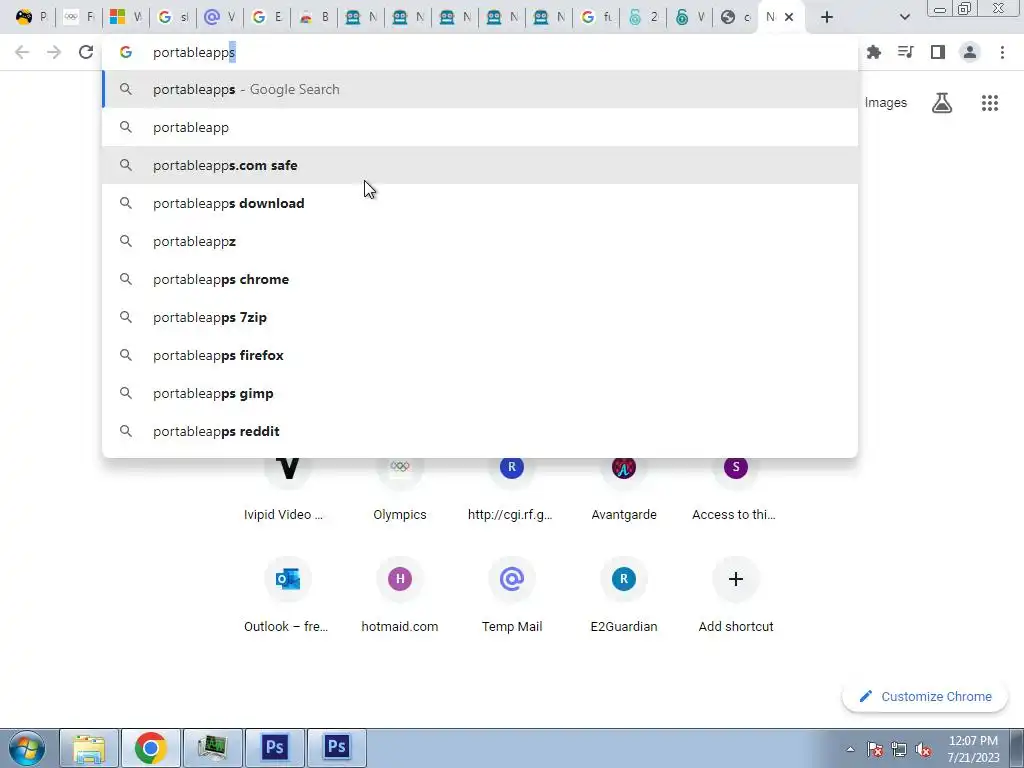Select the 'portableappz' suggestion
This screenshot has height=768, width=1024.
click(x=480, y=241)
